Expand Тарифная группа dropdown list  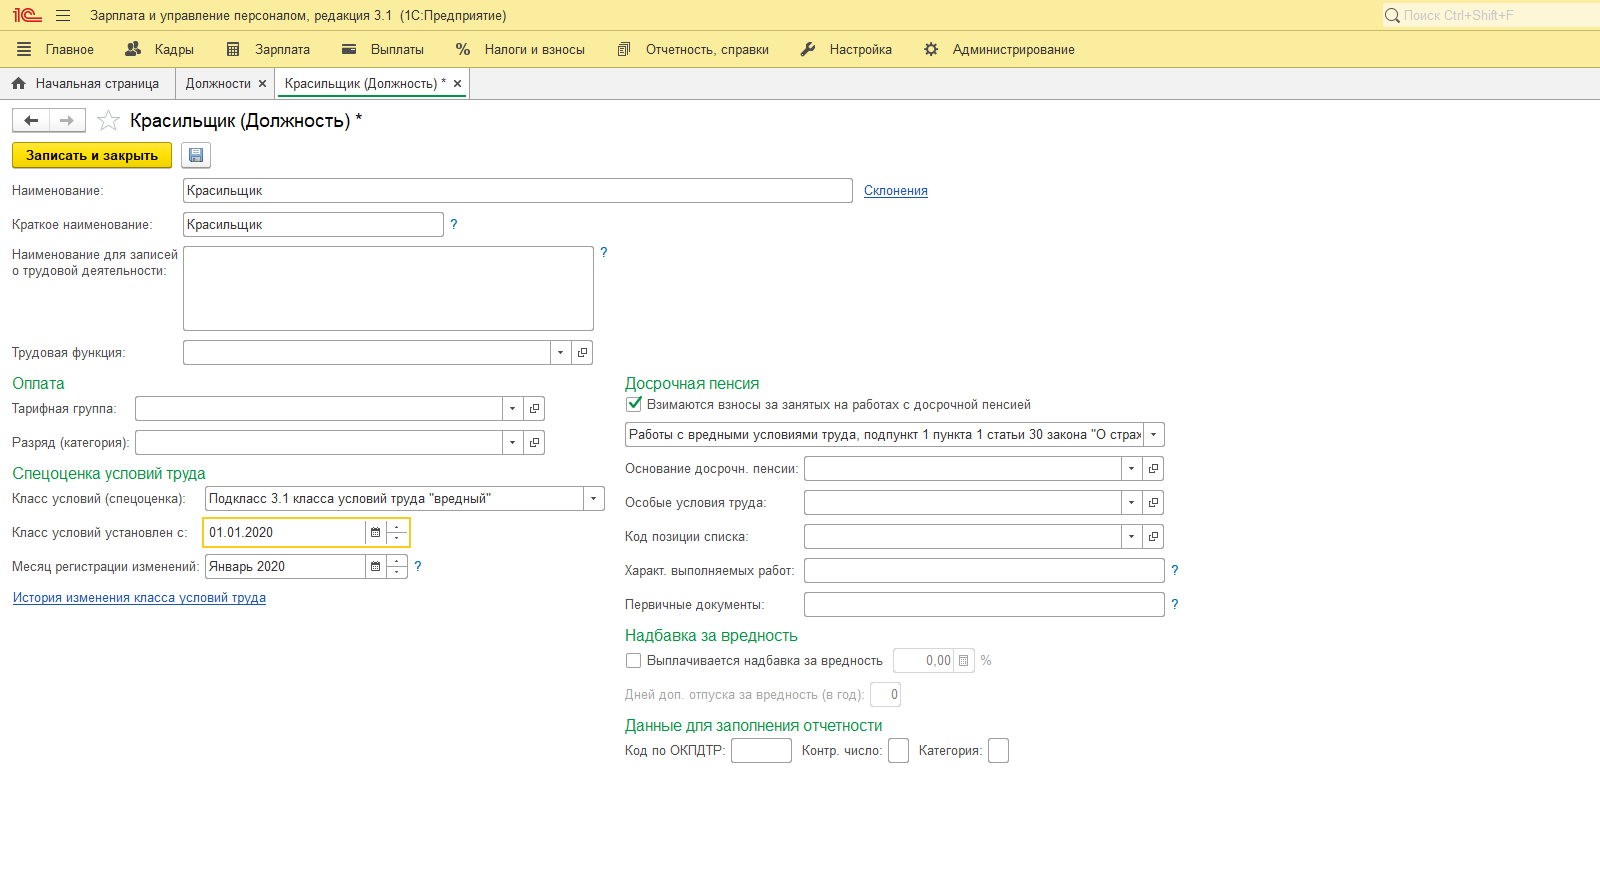[x=512, y=409]
